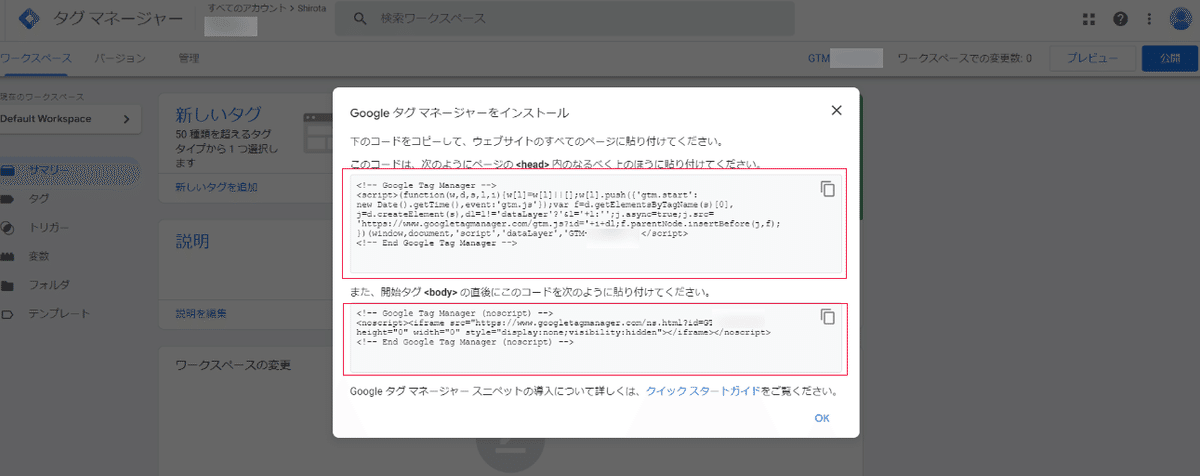
Task: Click inside the head script code box
Action: (596, 223)
